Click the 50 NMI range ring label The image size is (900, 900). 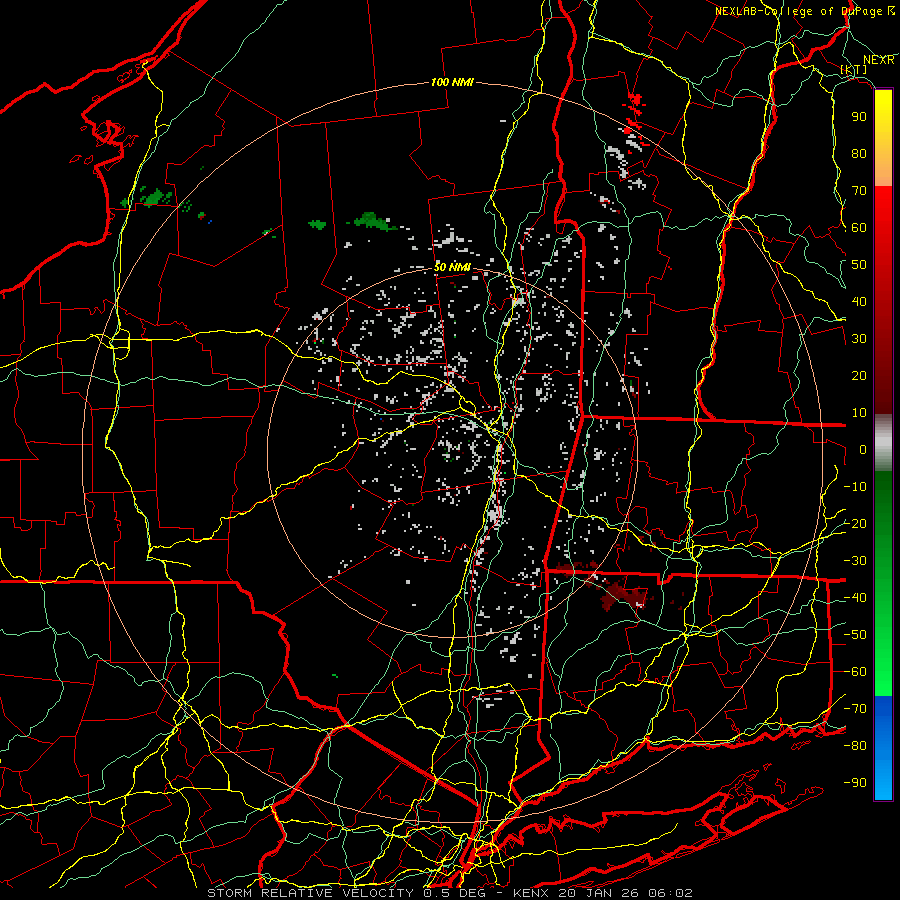click(x=452, y=267)
